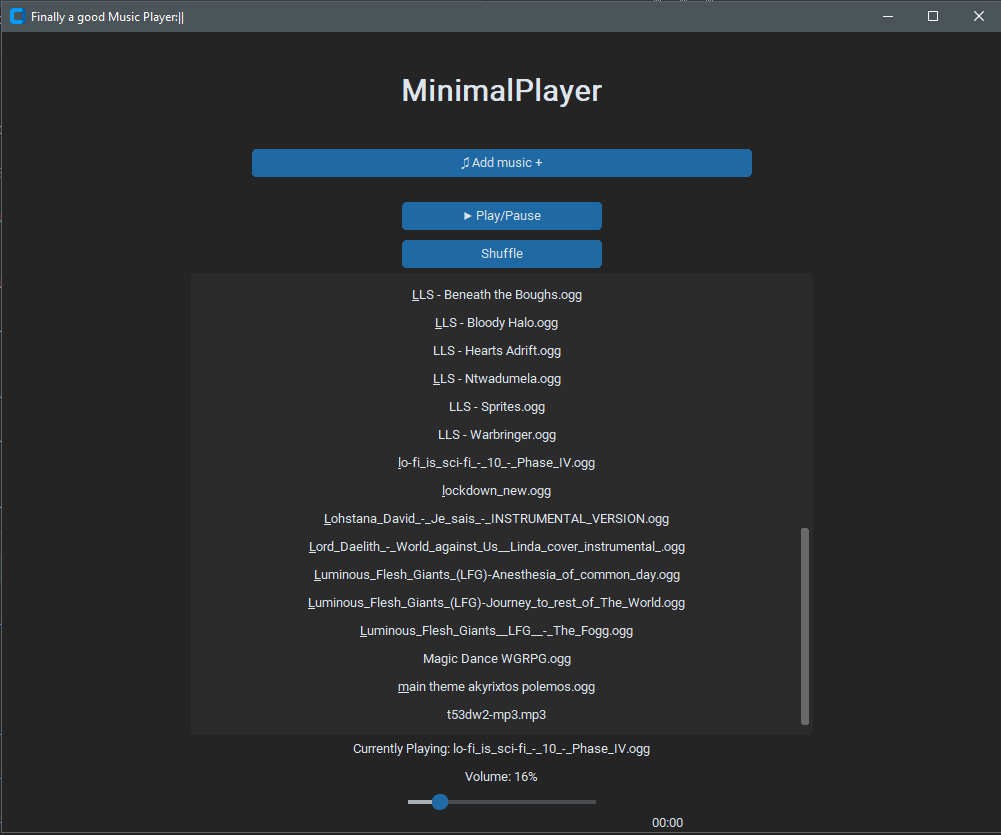Select LLS - Warbringer.ogg
Viewport: 1001px width, 835px height.
496,434
